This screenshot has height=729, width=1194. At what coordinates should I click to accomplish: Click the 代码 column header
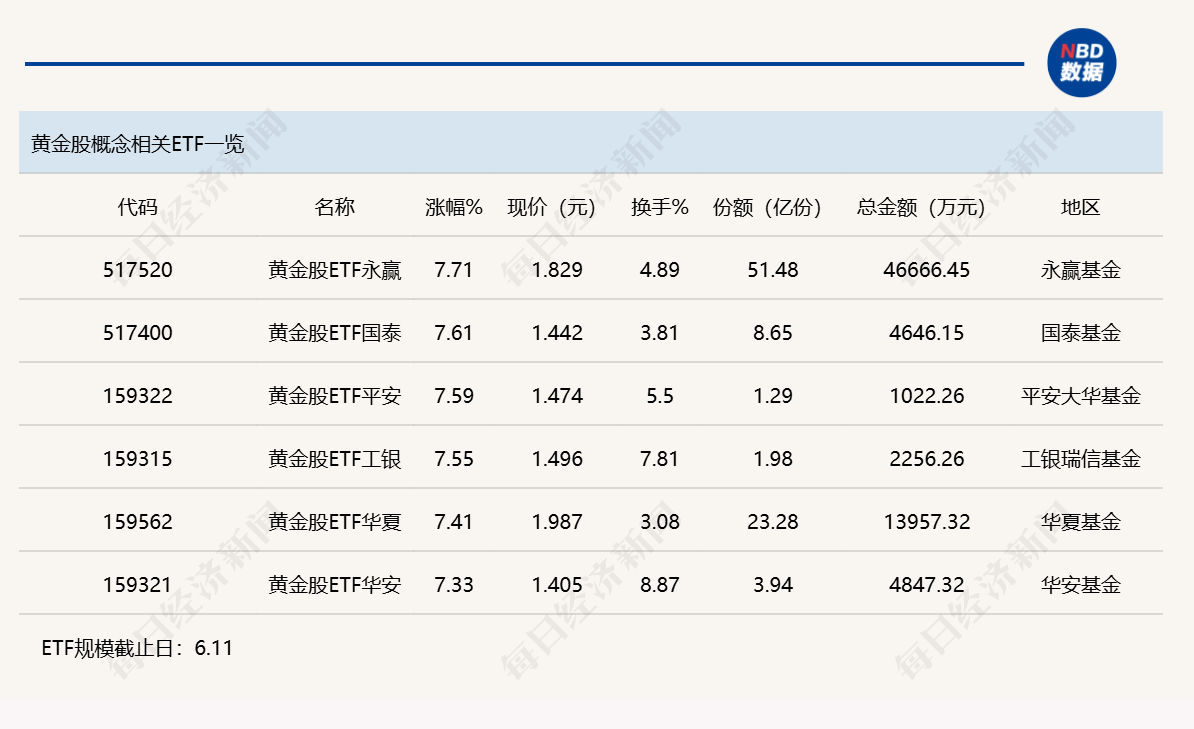coord(138,207)
